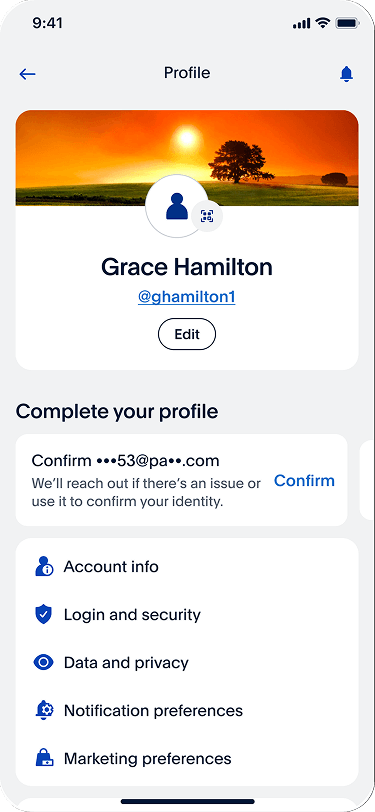Open Marketing preferences
Viewport: 375px width, 812px height.
[187, 759]
